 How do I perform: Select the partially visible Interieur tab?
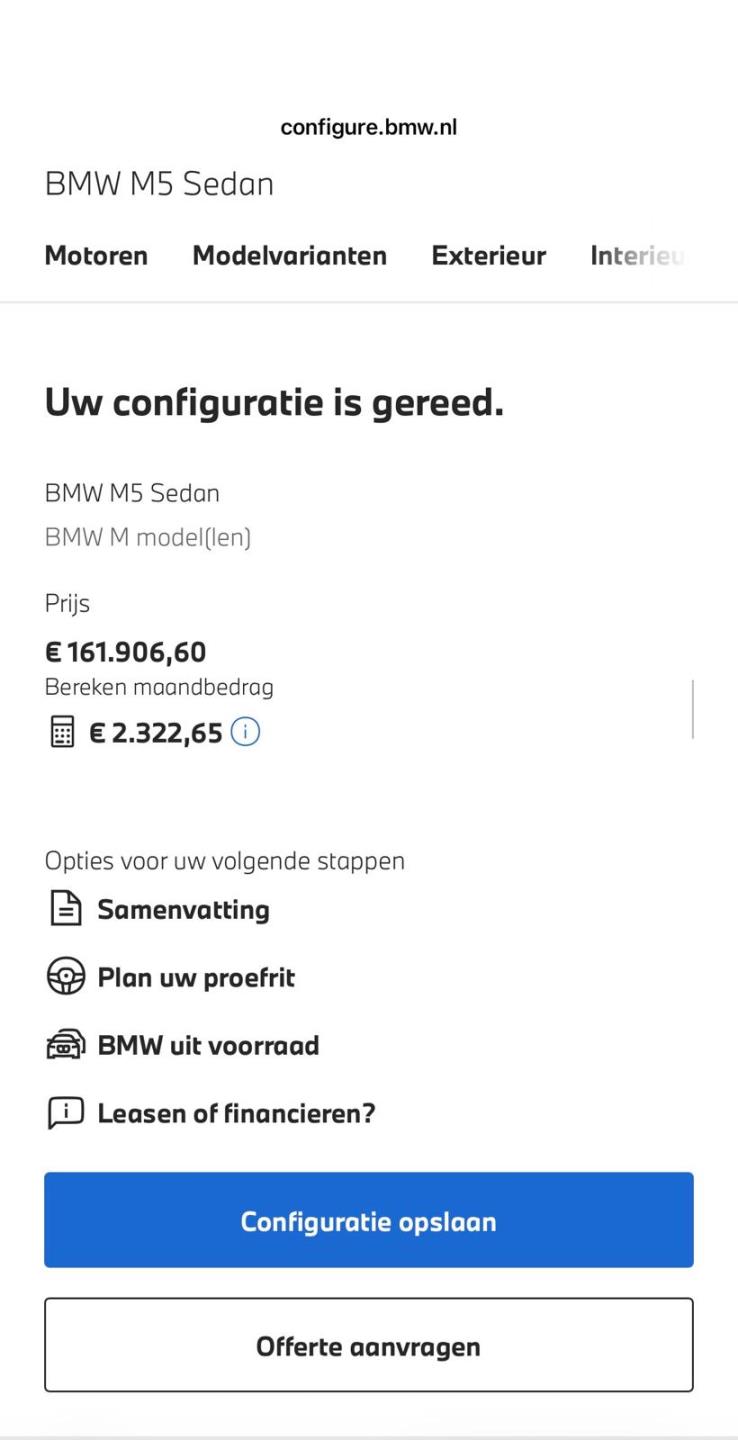point(638,256)
